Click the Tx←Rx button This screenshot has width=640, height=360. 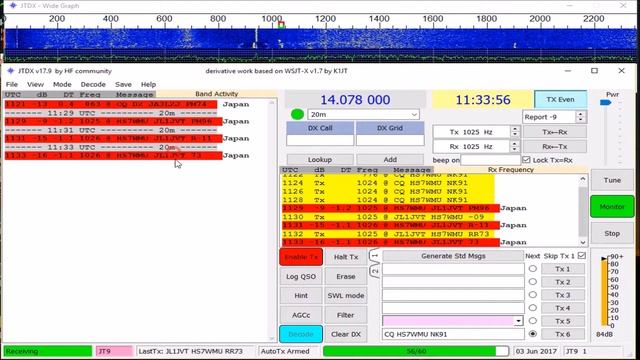(555, 132)
